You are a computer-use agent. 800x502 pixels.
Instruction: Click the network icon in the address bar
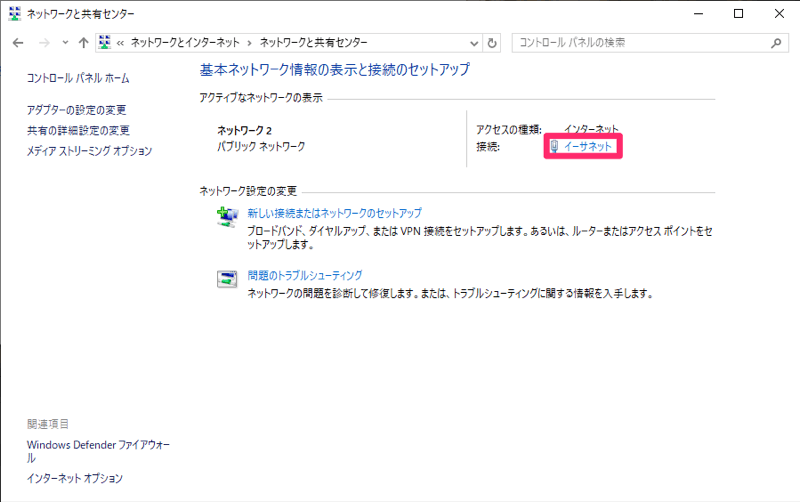pos(105,43)
